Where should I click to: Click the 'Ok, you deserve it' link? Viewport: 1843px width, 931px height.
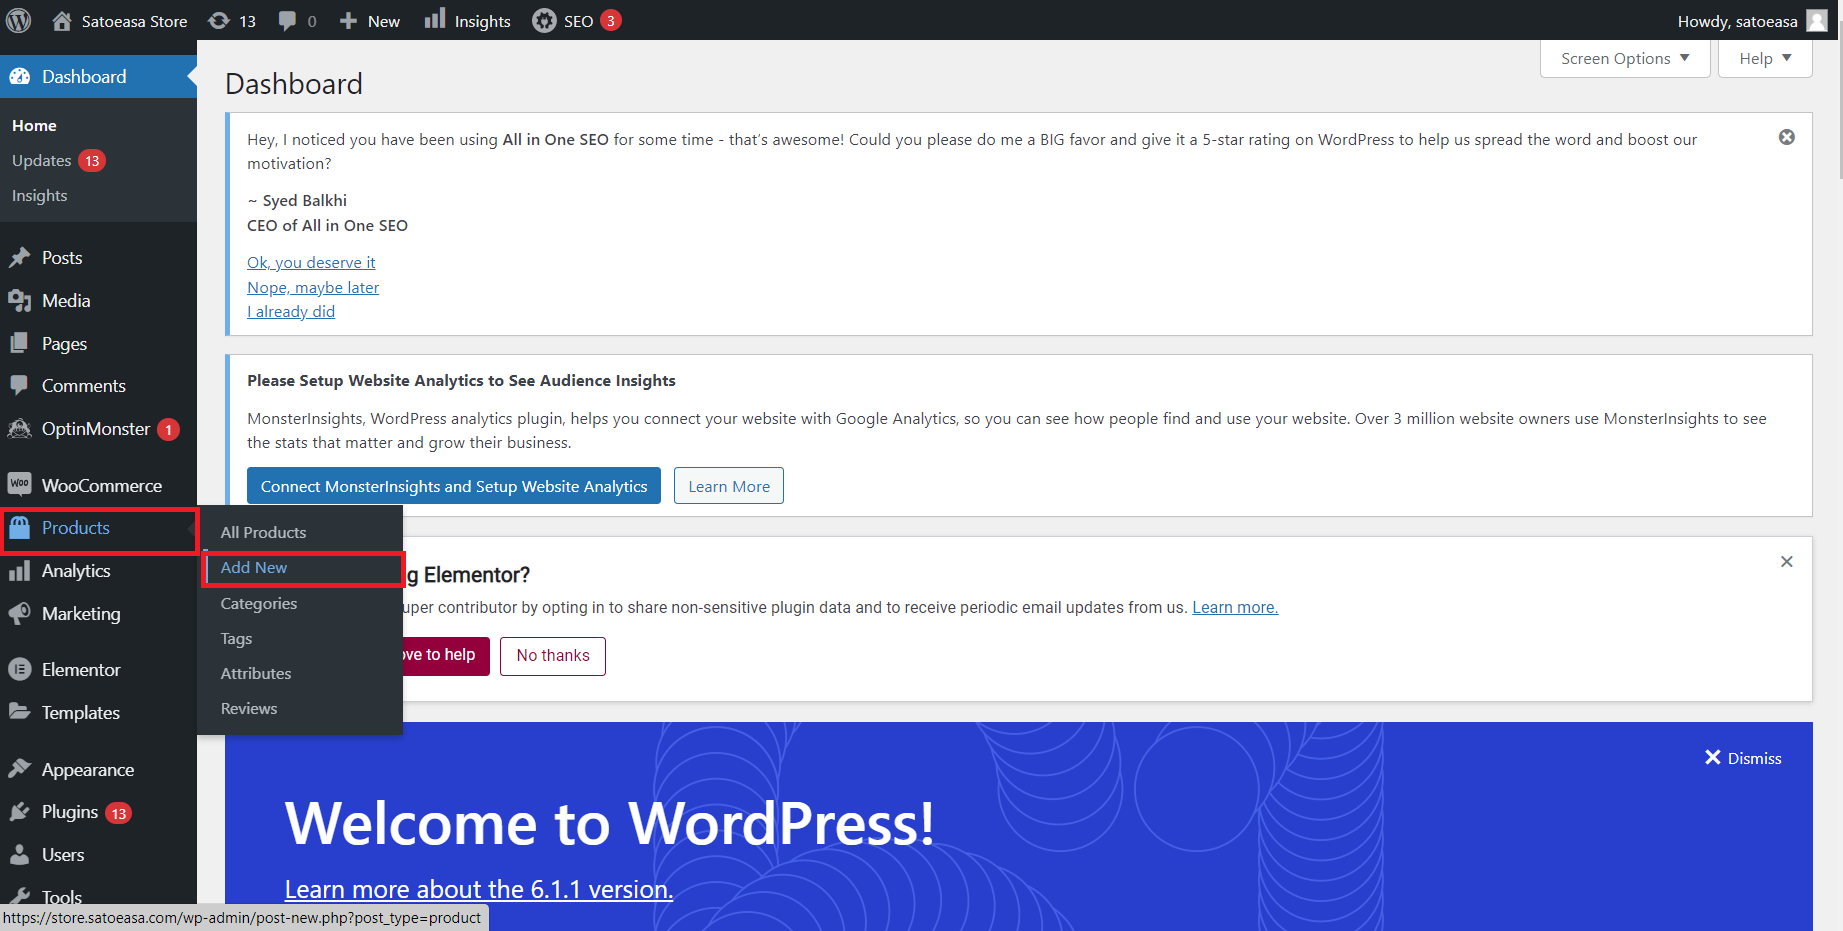click(x=311, y=262)
